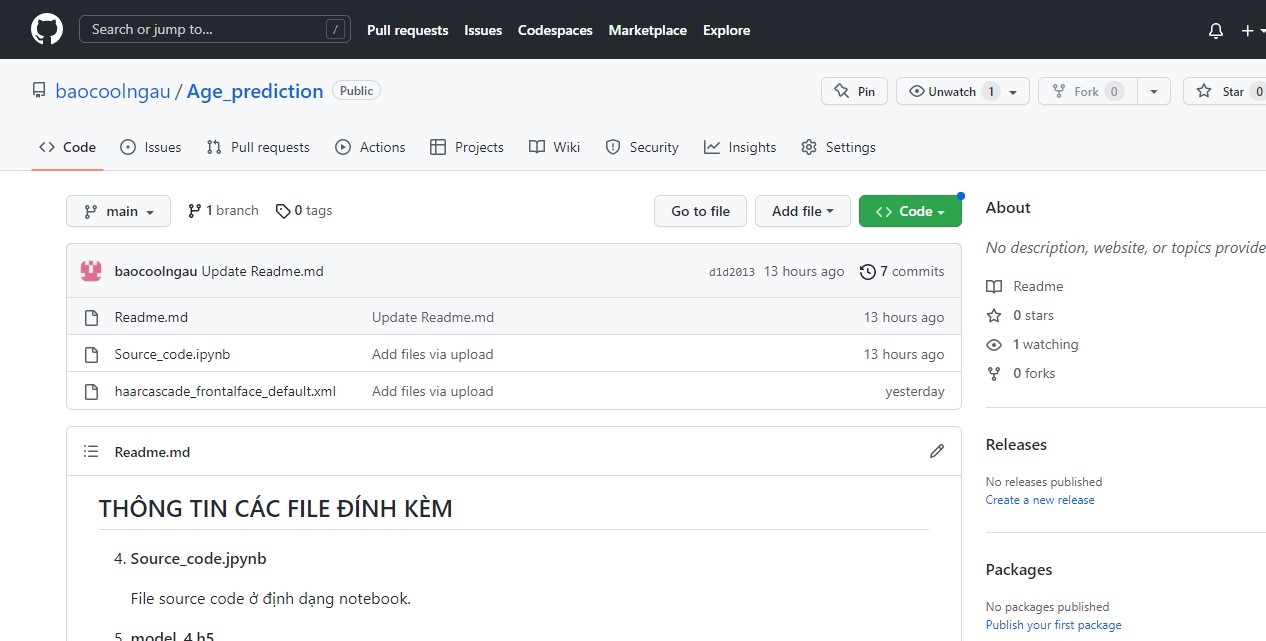Open the Packages heading link
This screenshot has width=1266, height=641.
point(1019,570)
